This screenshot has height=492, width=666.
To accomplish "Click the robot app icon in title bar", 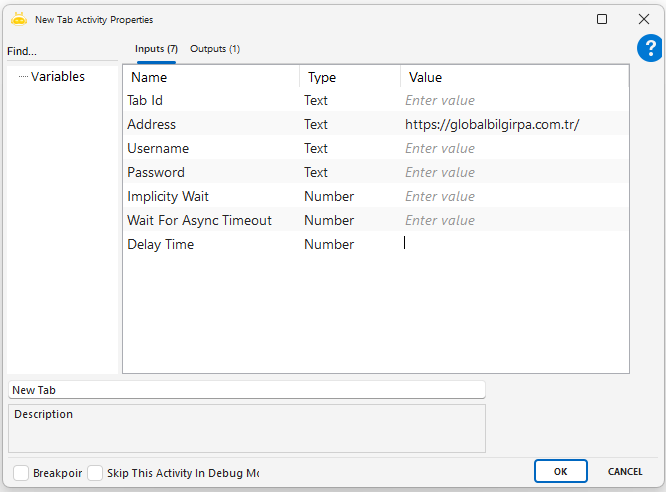I will pyautogui.click(x=18, y=19).
